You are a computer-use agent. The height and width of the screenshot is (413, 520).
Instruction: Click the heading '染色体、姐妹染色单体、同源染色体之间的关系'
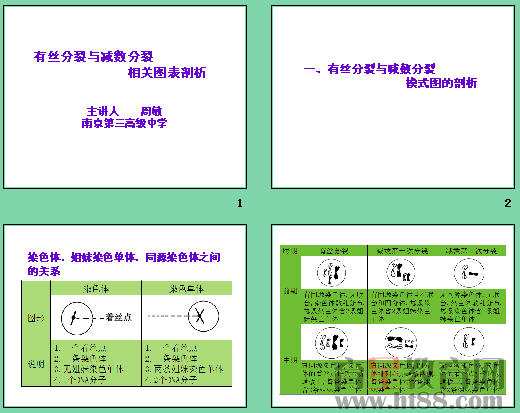(124, 264)
